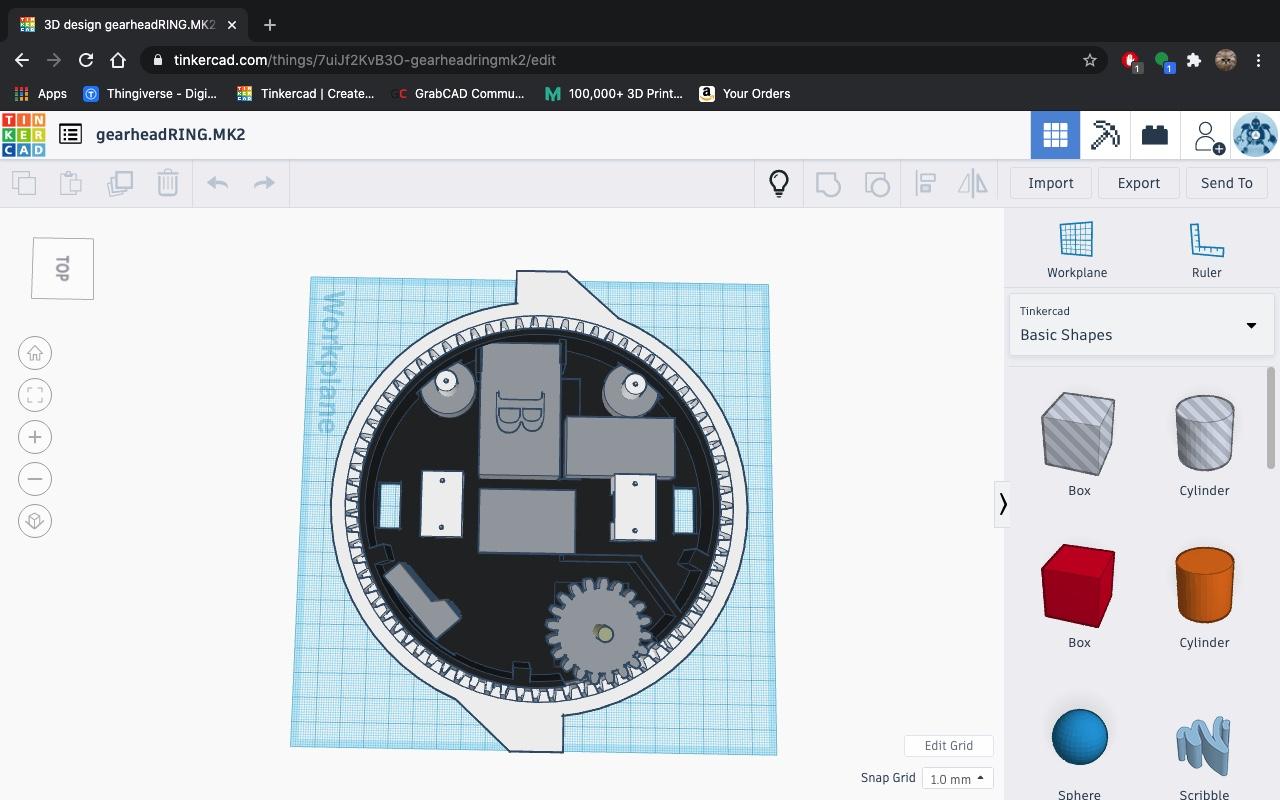Click Fit all in view button
This screenshot has height=800, width=1280.
pos(35,395)
